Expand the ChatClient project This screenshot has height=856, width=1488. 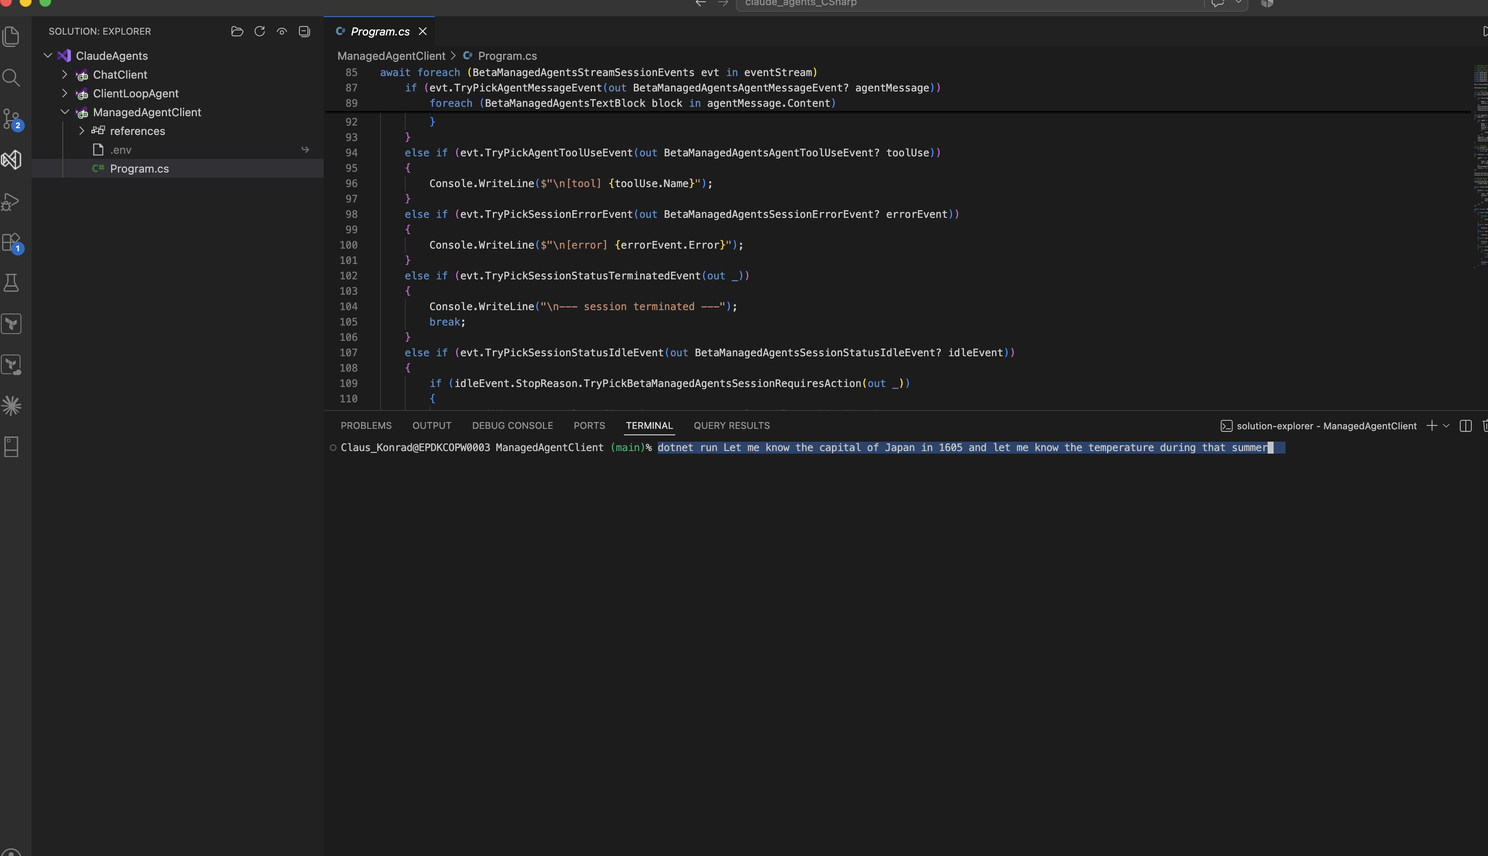click(x=65, y=75)
